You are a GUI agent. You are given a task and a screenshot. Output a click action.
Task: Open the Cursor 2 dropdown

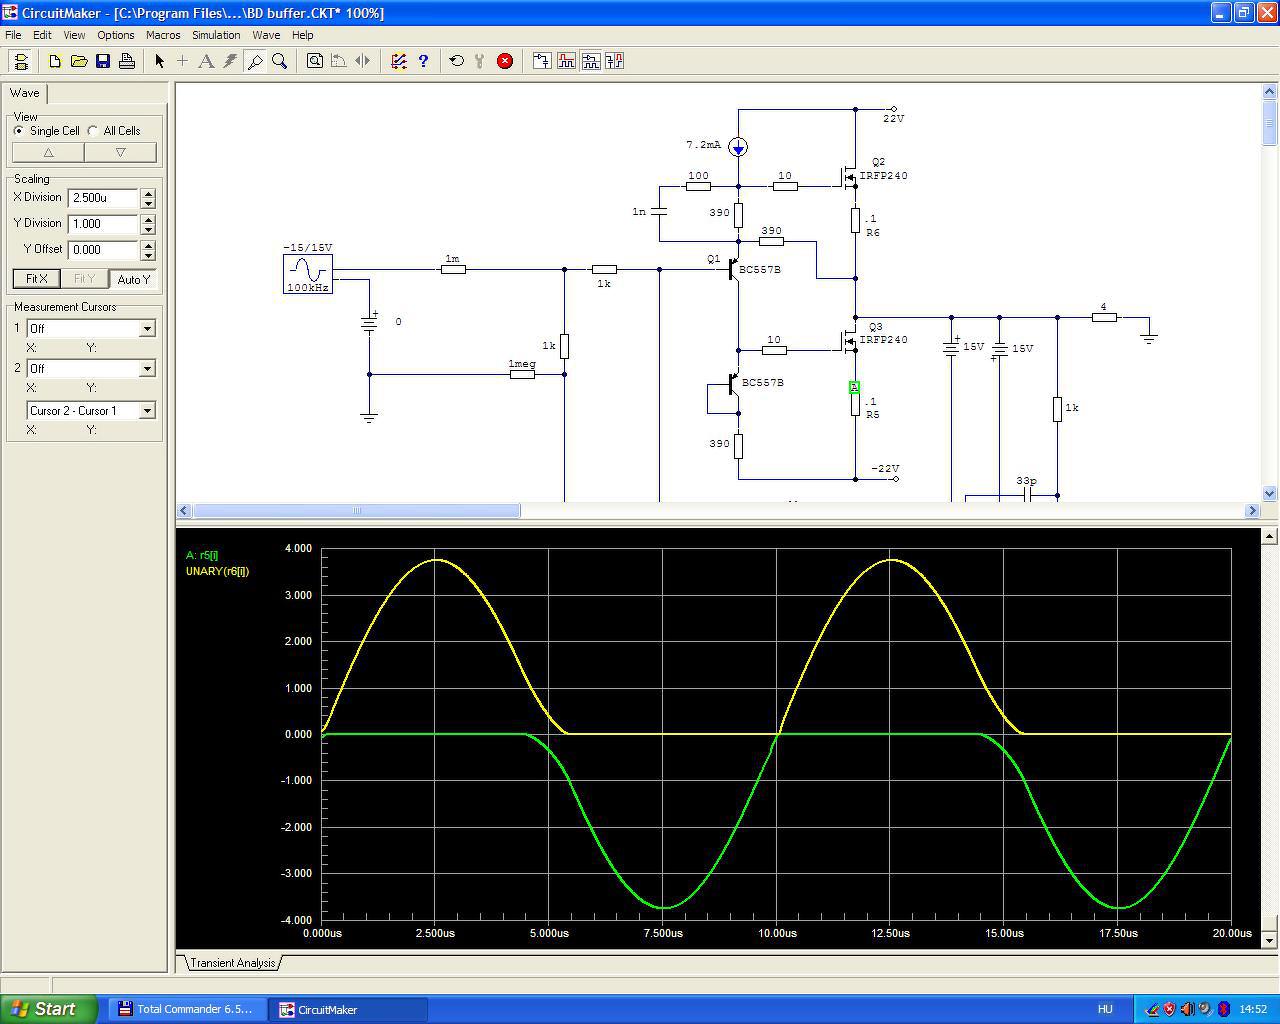coord(147,369)
